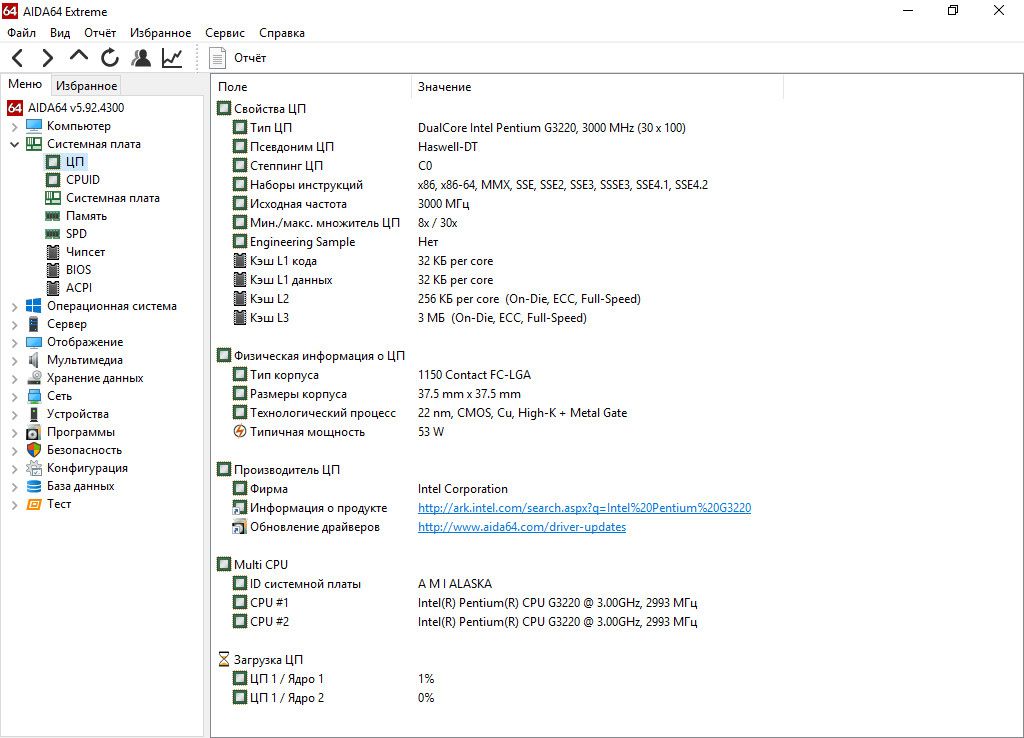This screenshot has width=1024, height=738.
Task: Refresh the page with the circular arrow icon
Action: pyautogui.click(x=110, y=58)
